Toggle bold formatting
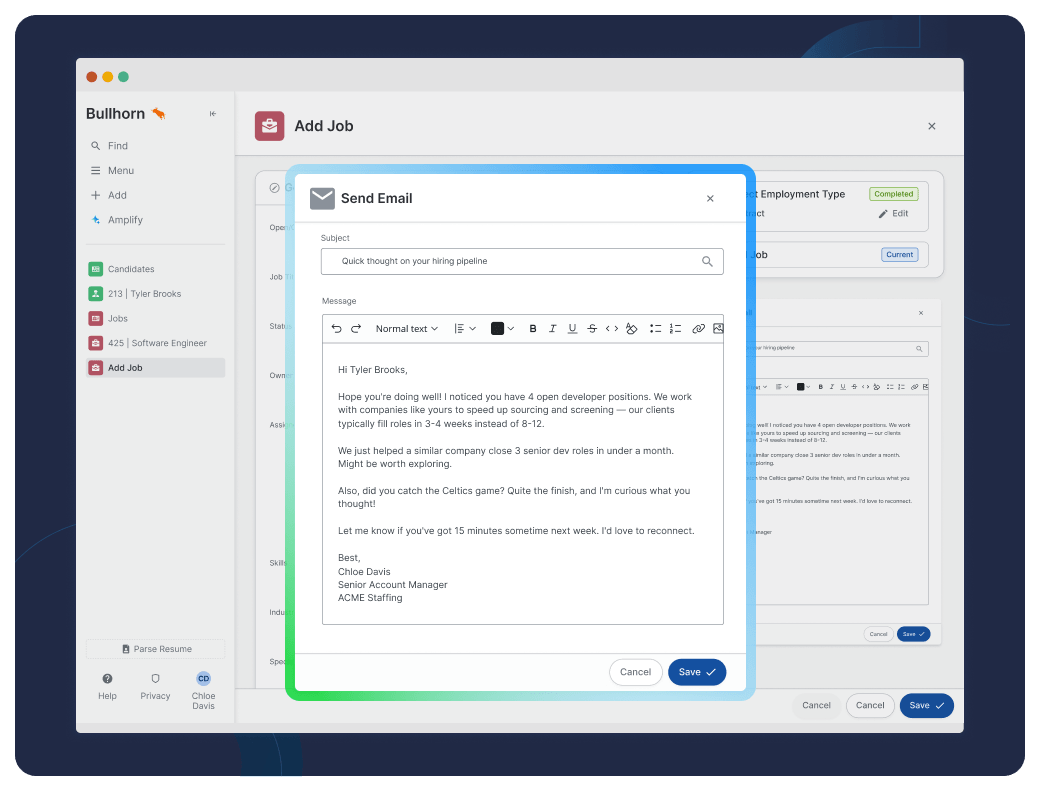Screen dimensions: 1040x790 pos(533,328)
